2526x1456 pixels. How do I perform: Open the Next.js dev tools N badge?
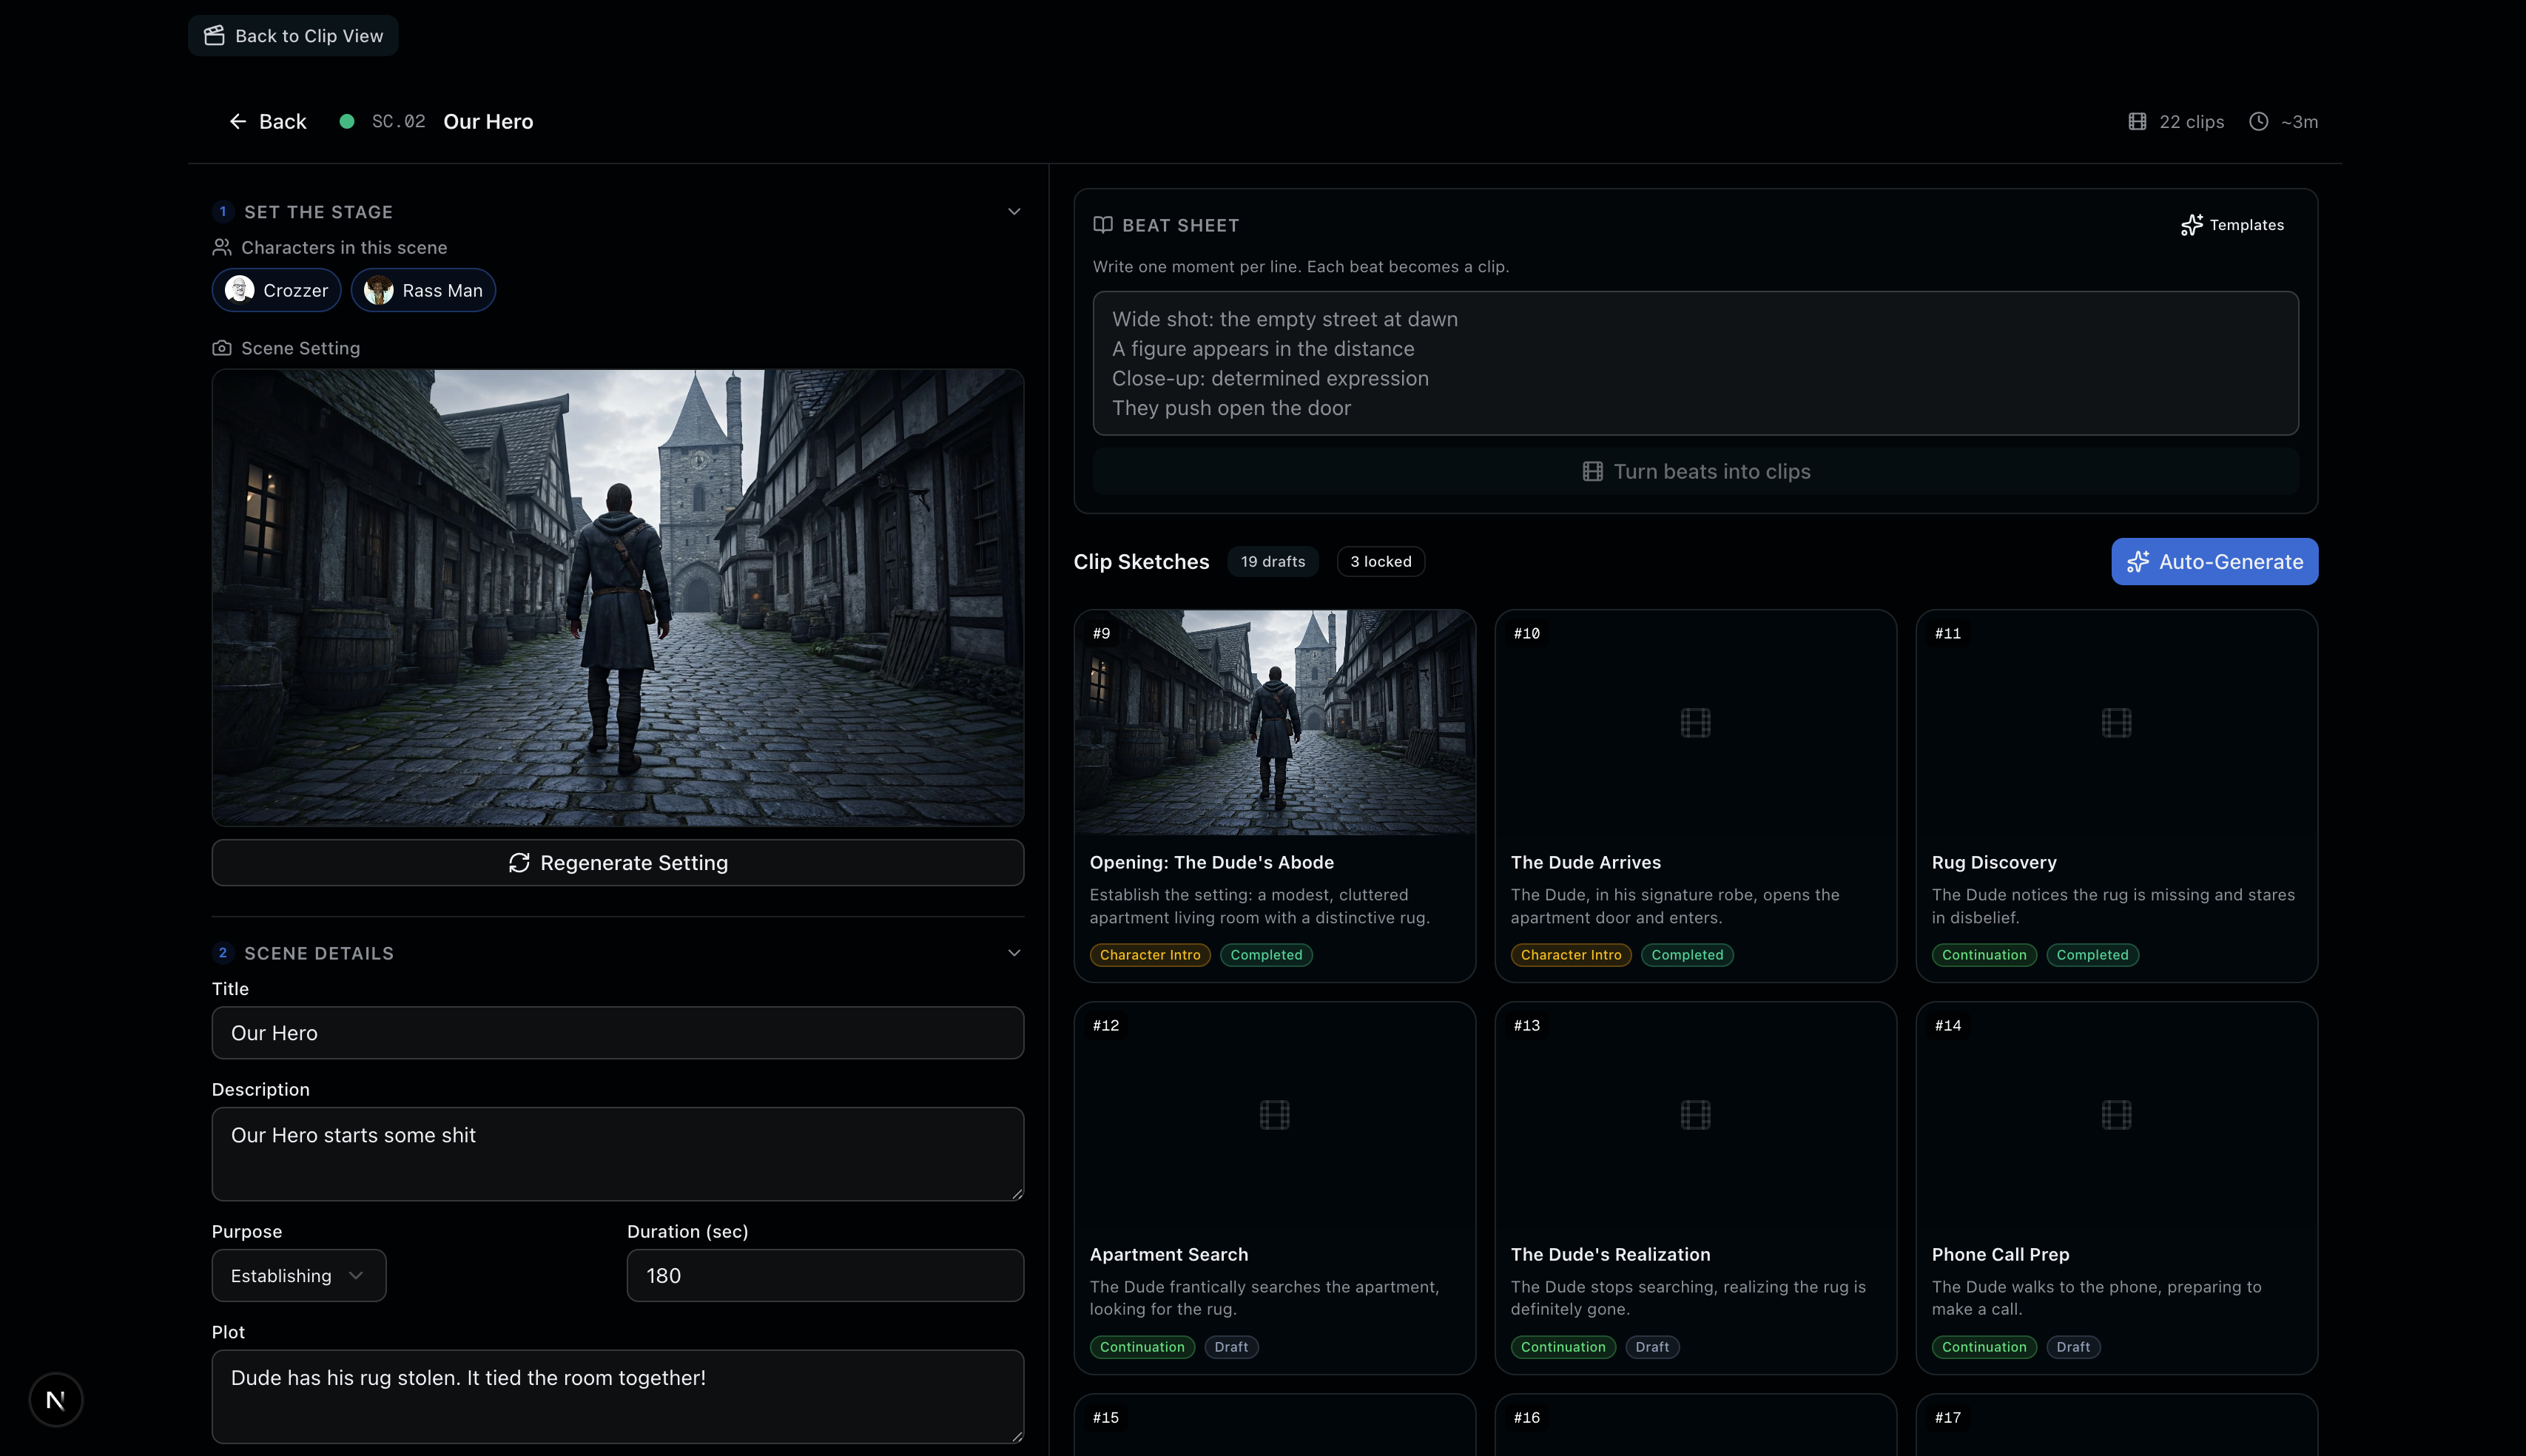pyautogui.click(x=56, y=1399)
